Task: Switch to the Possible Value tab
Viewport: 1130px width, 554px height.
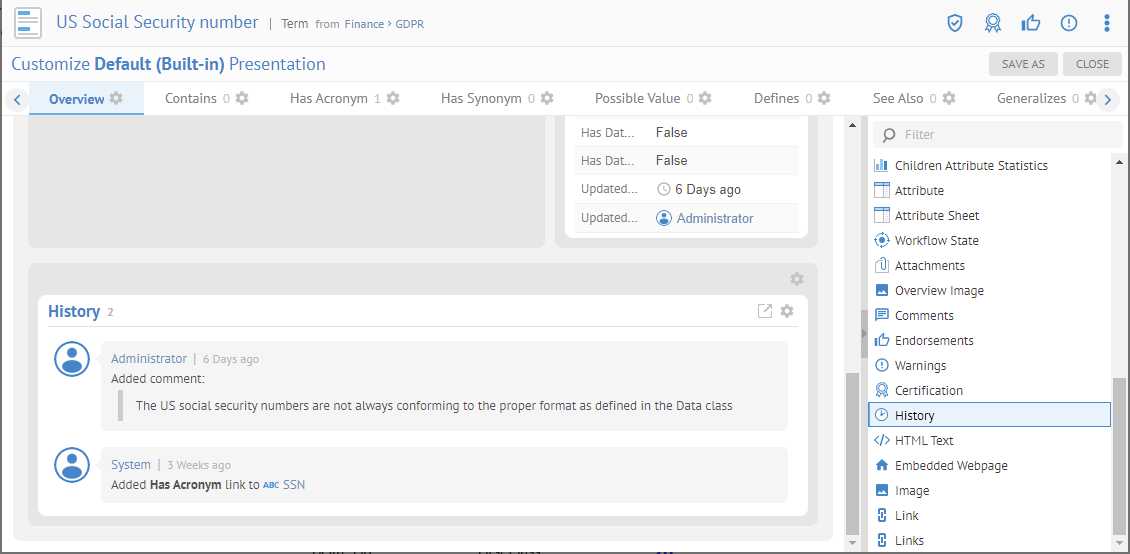Action: tap(637, 99)
